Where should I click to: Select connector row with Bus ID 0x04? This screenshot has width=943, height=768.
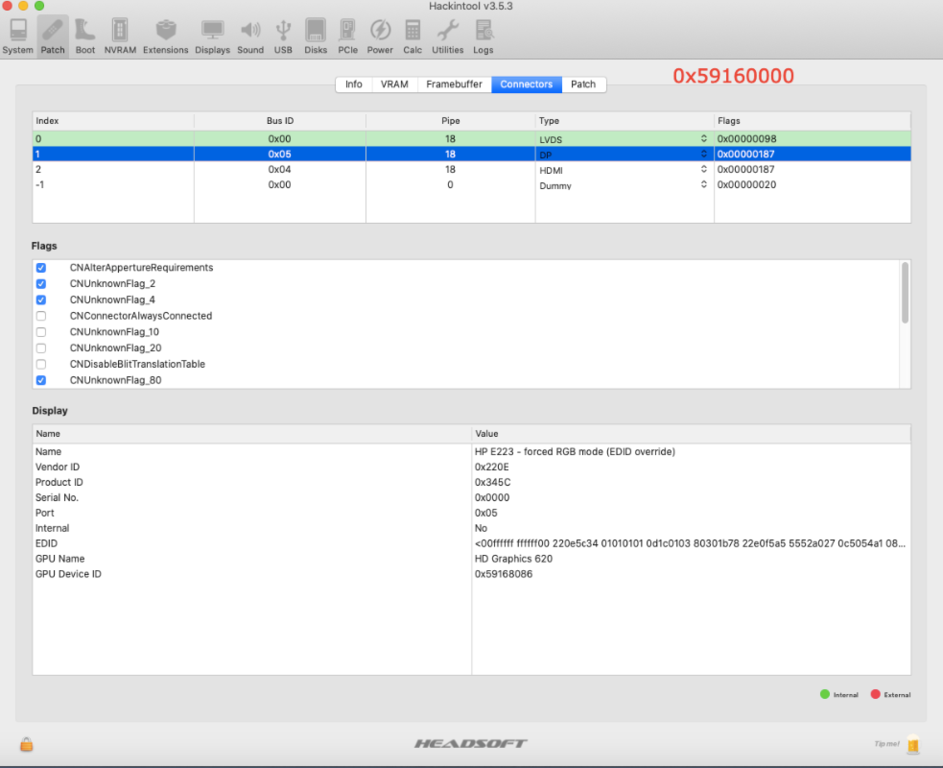point(279,170)
